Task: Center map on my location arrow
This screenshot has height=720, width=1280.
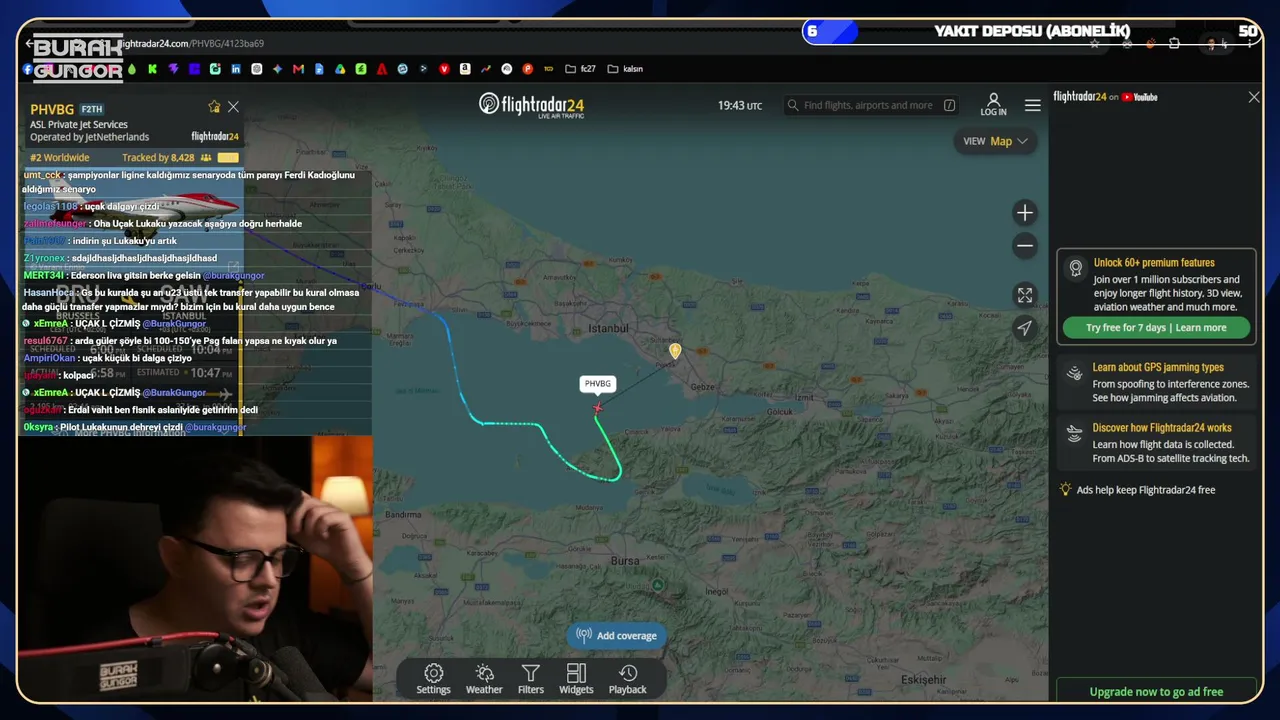Action: pyautogui.click(x=1025, y=328)
